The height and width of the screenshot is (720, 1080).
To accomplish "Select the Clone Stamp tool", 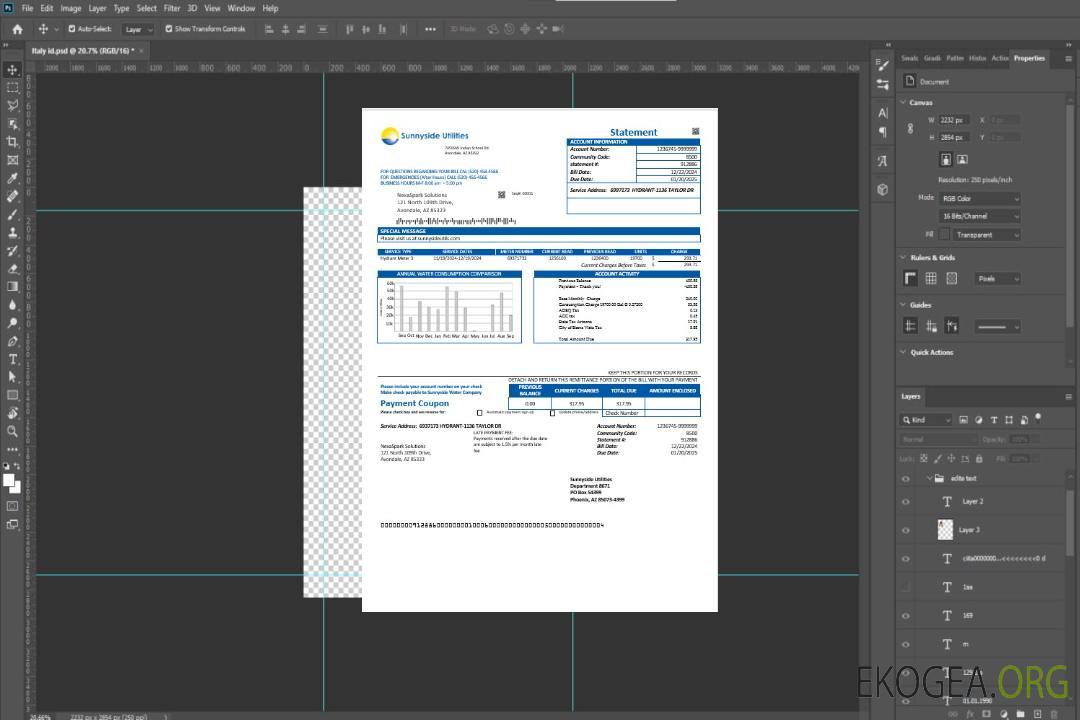I will click(x=12, y=233).
